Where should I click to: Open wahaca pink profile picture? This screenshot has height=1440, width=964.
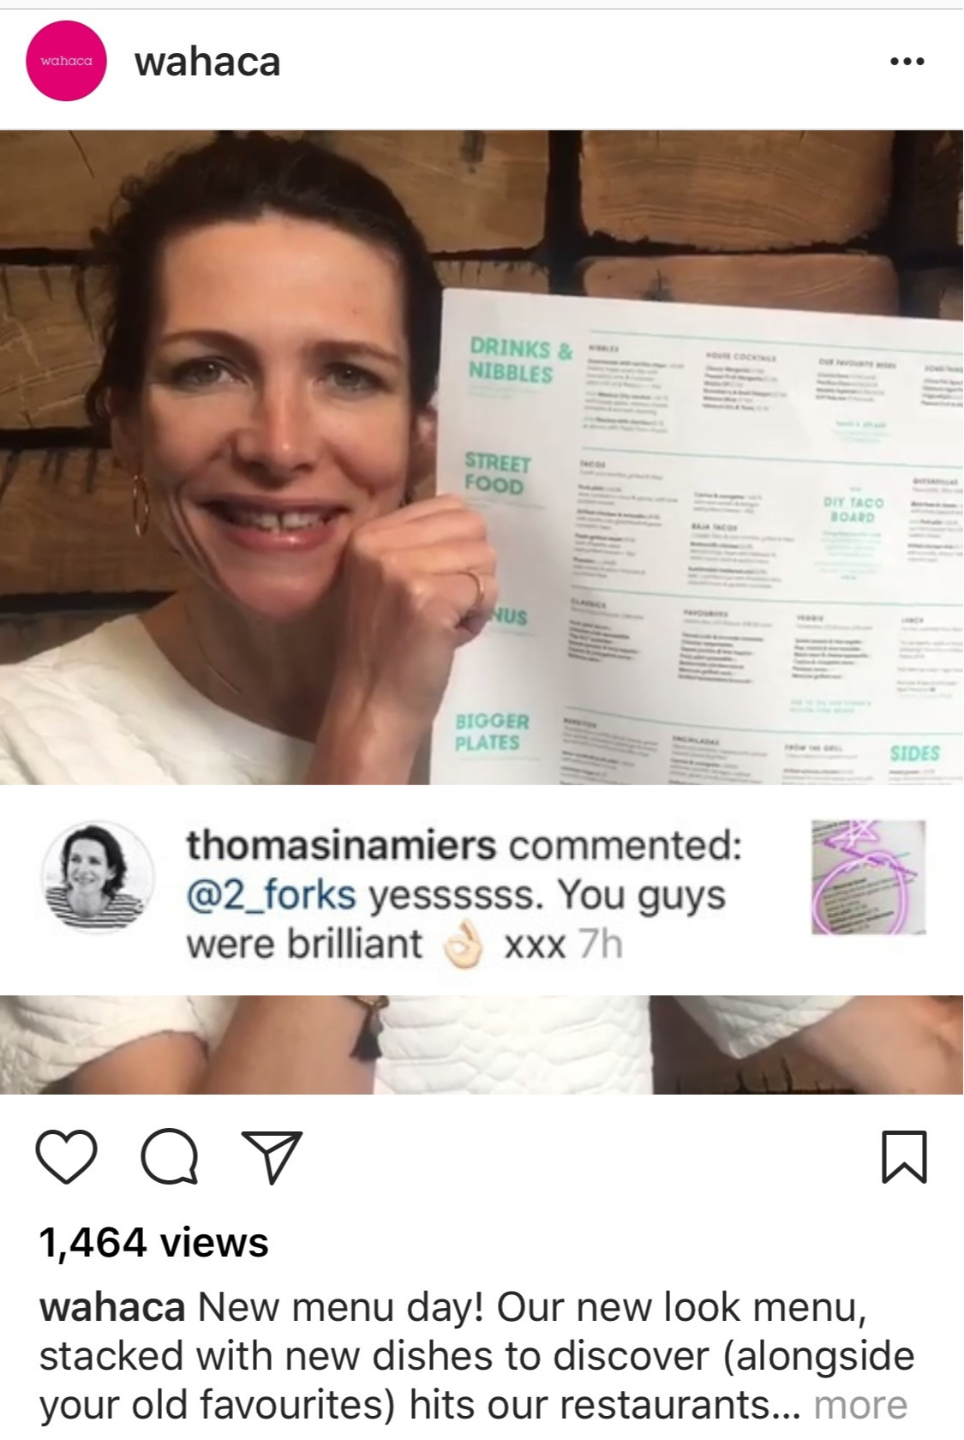[66, 61]
